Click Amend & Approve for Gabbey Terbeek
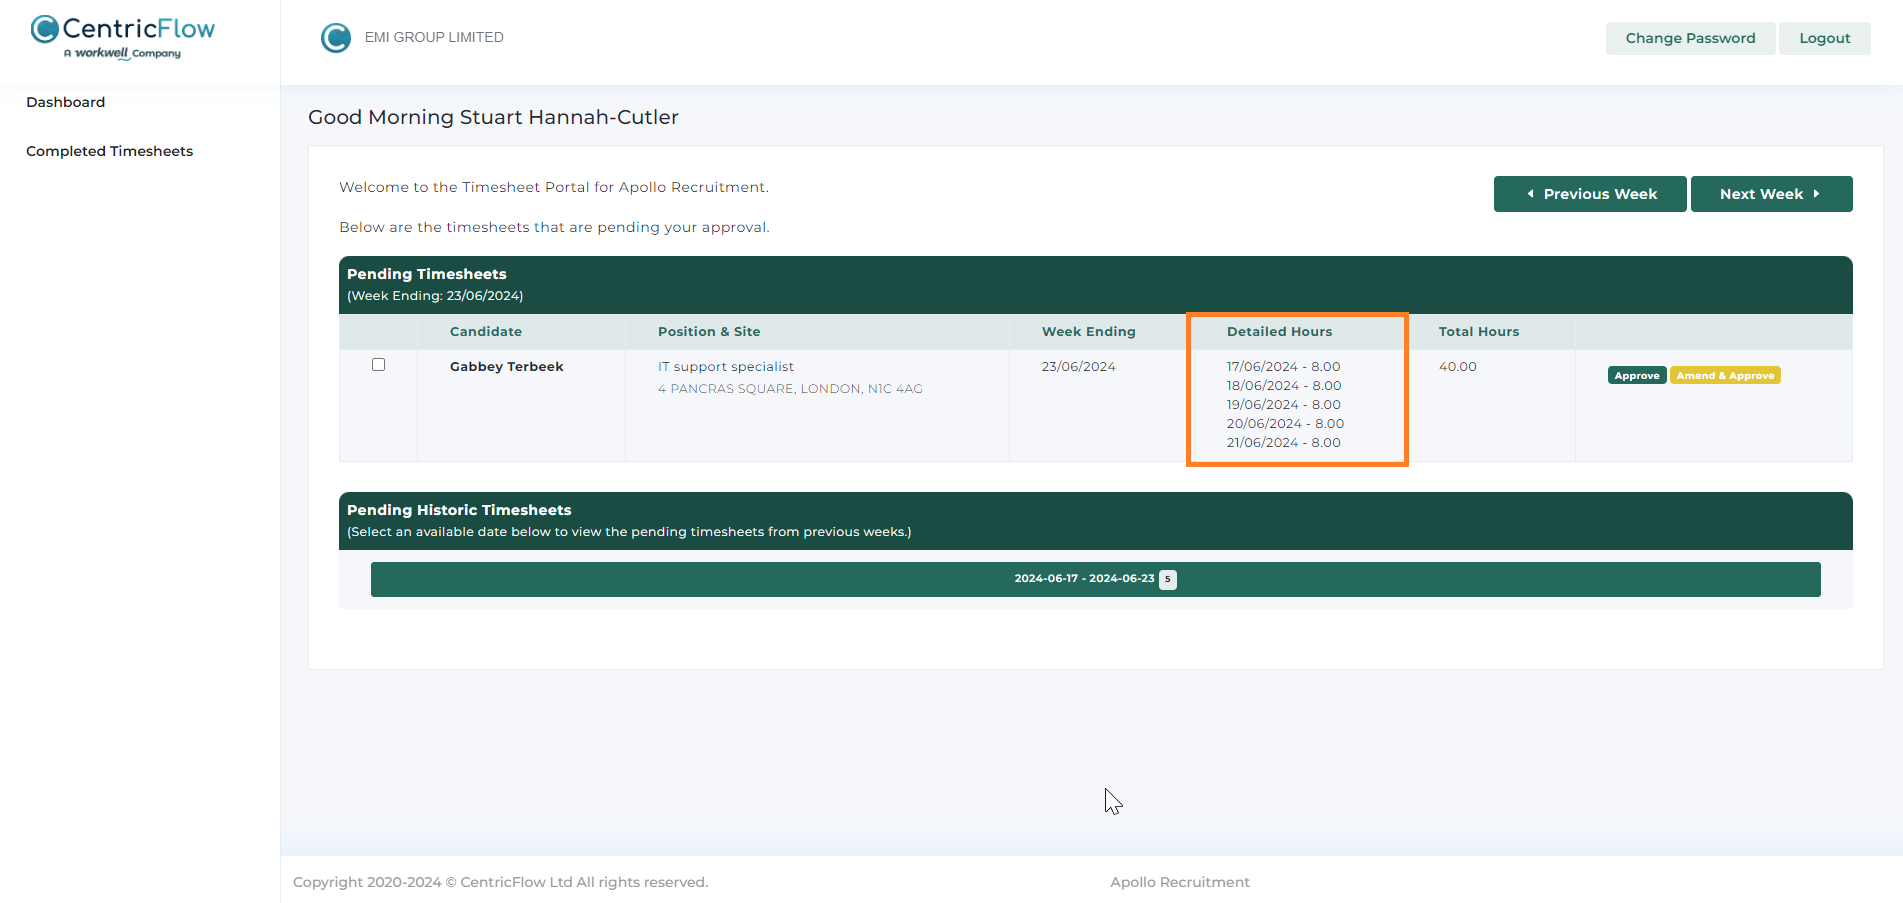The height and width of the screenshot is (903, 1903). tap(1725, 376)
